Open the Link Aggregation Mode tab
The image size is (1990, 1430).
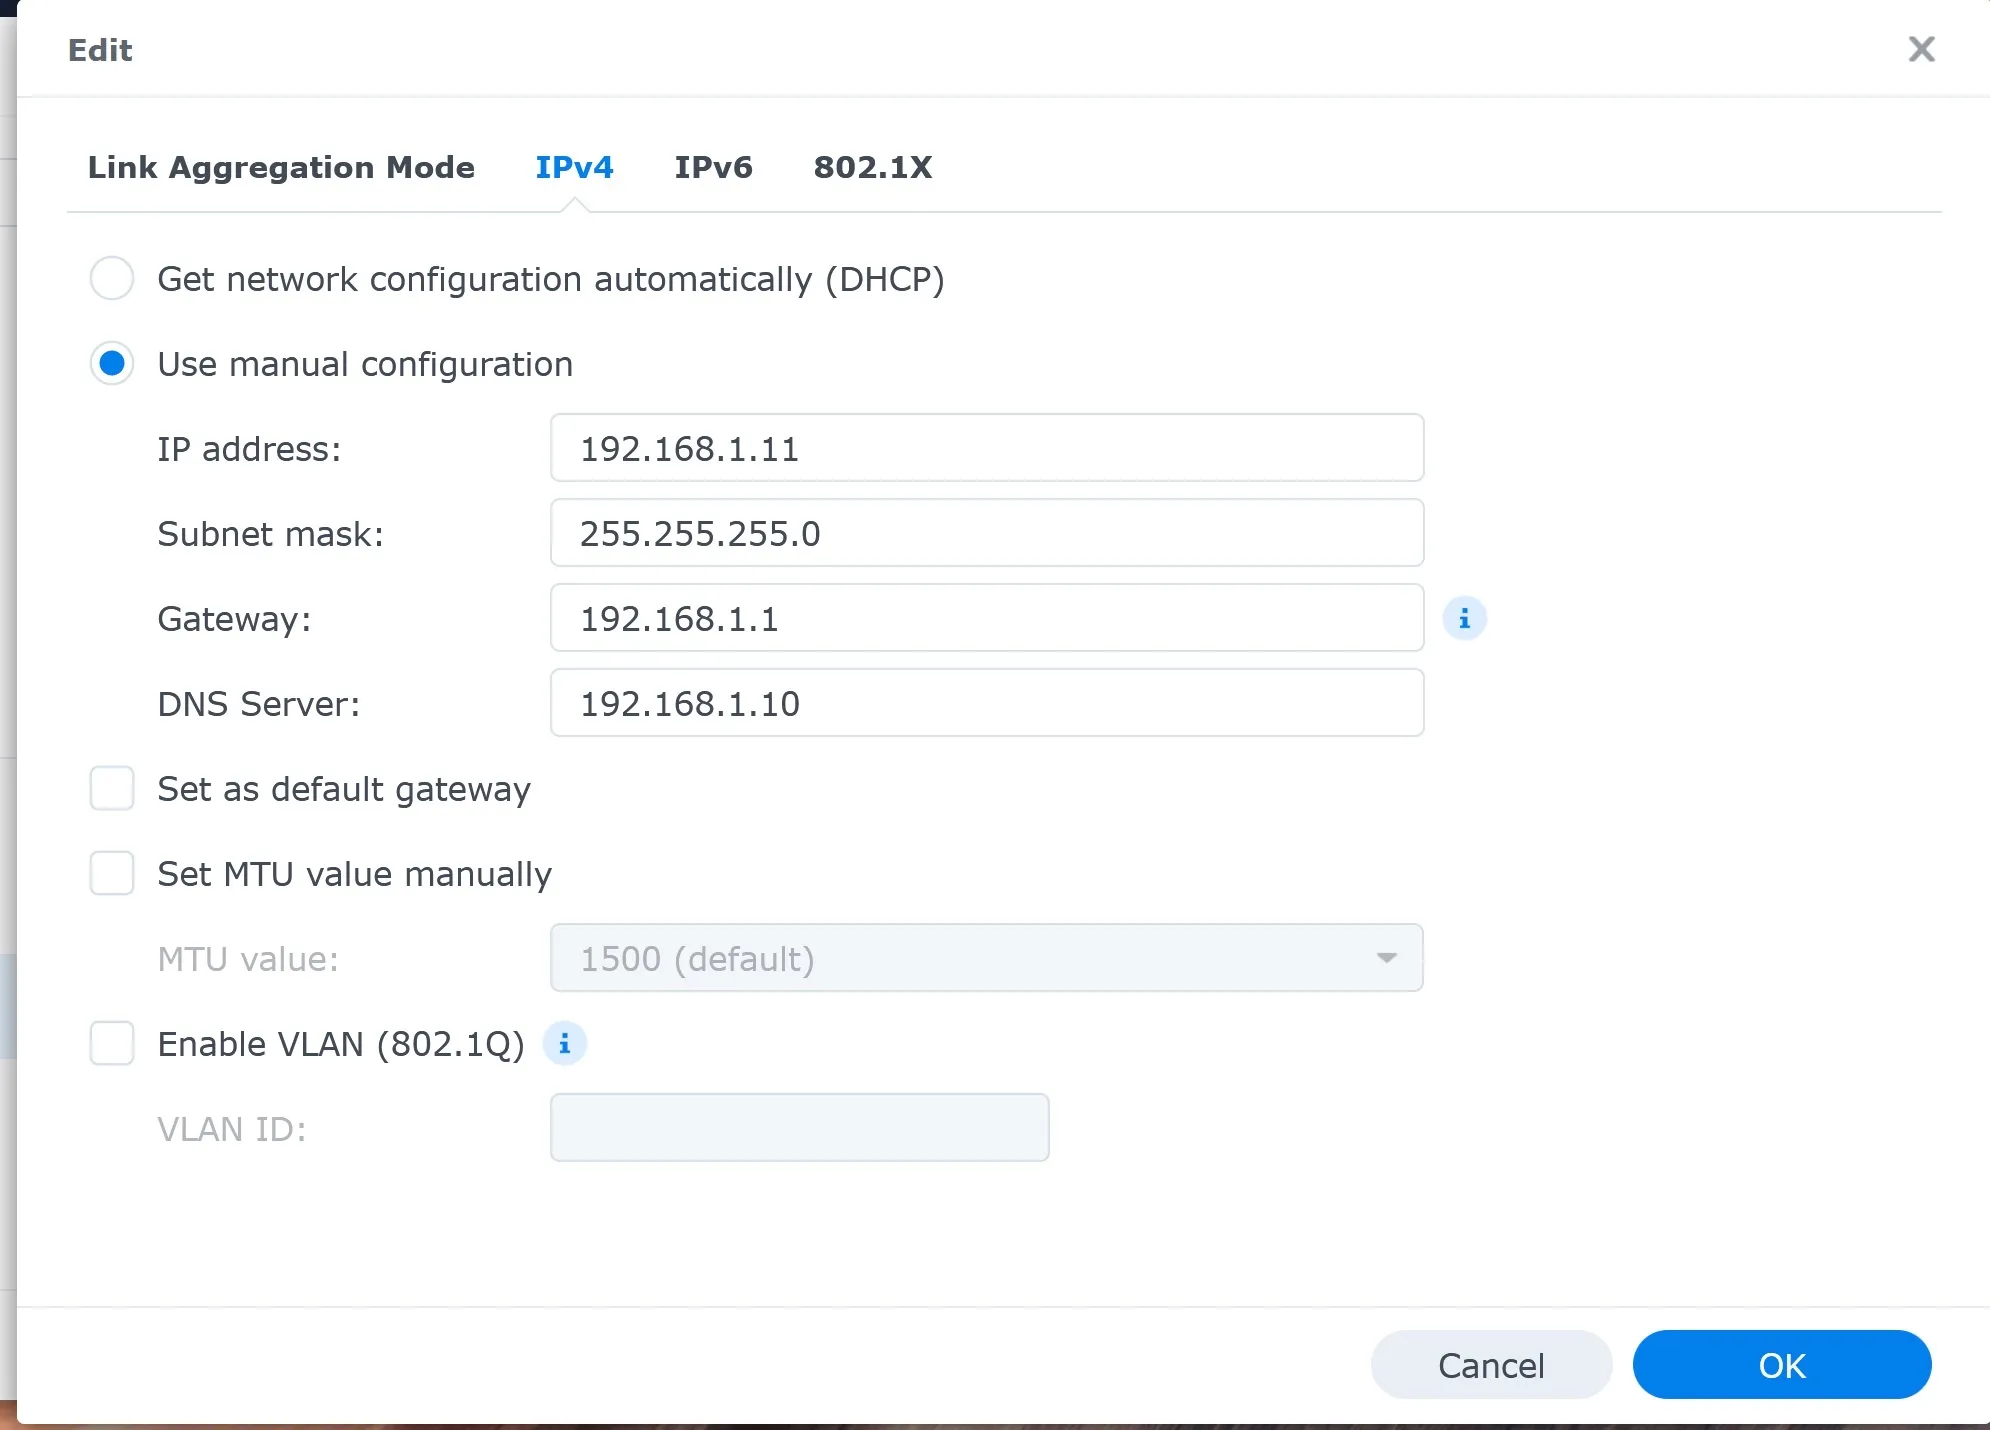[281, 168]
